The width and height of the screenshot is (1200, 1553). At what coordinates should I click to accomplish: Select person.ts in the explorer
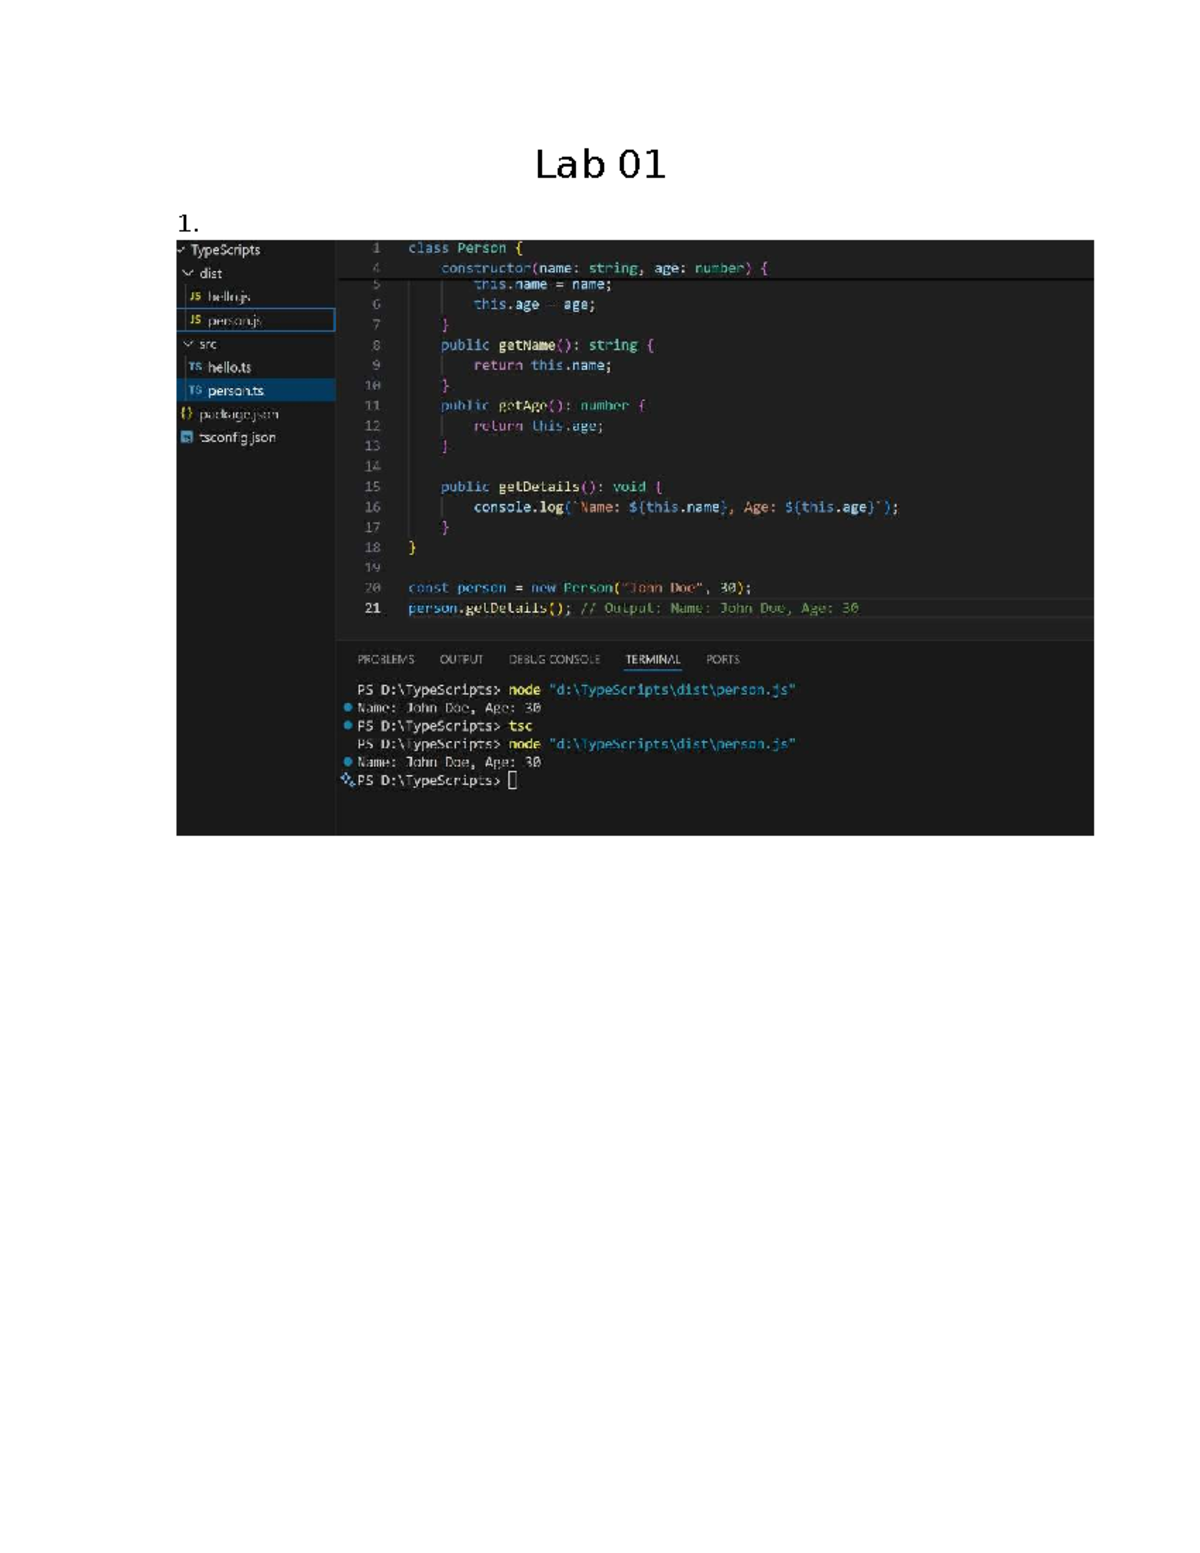(x=237, y=391)
